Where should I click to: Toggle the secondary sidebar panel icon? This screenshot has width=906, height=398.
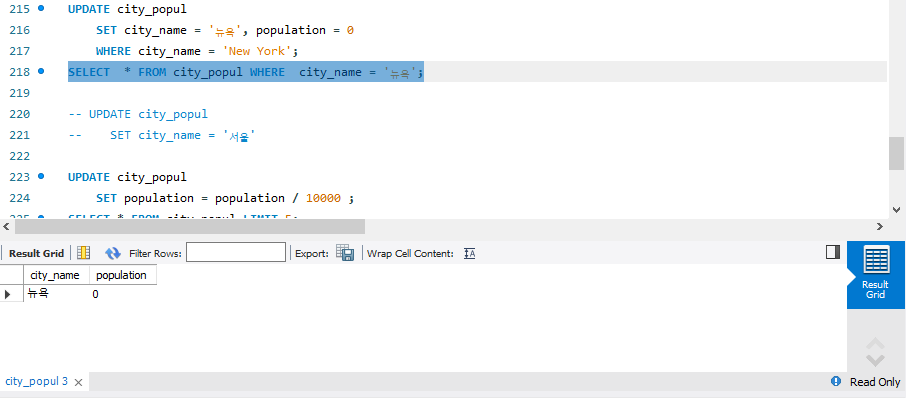(833, 252)
